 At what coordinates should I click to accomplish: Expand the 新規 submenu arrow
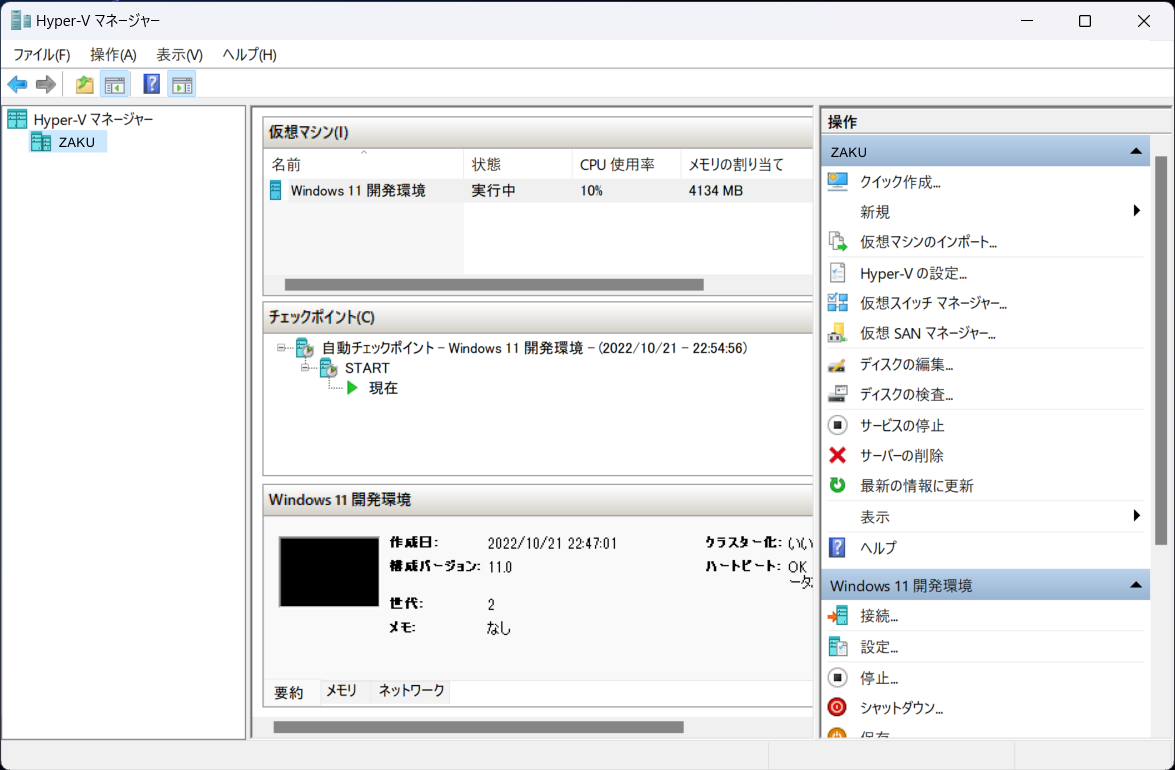coord(1136,211)
